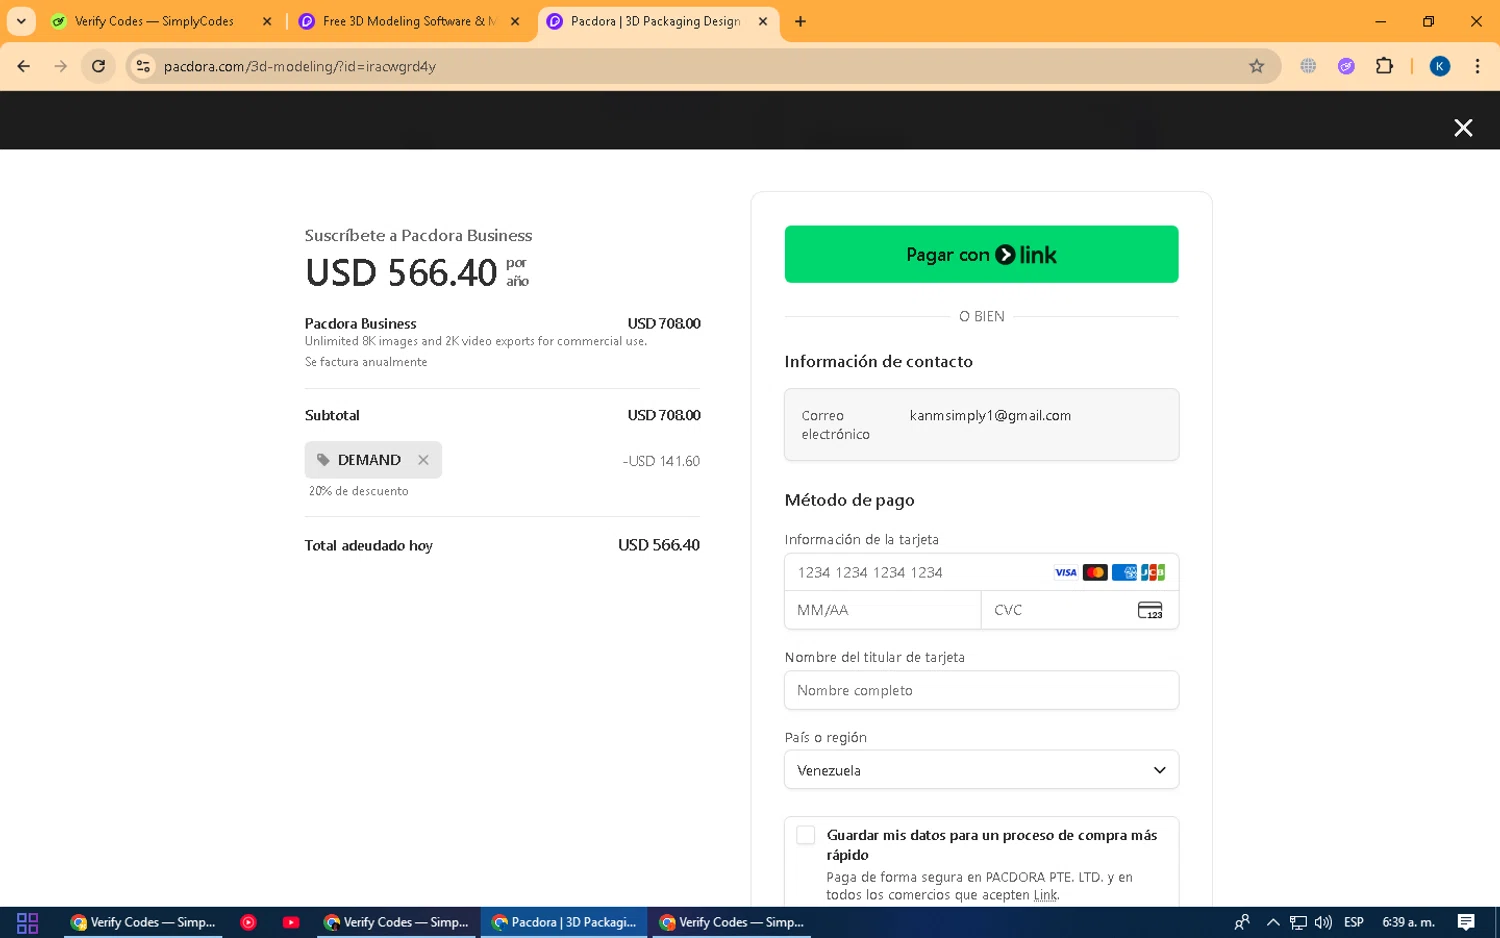1500x938 pixels.
Task: Click the globe extension icon
Action: coord(1308,66)
